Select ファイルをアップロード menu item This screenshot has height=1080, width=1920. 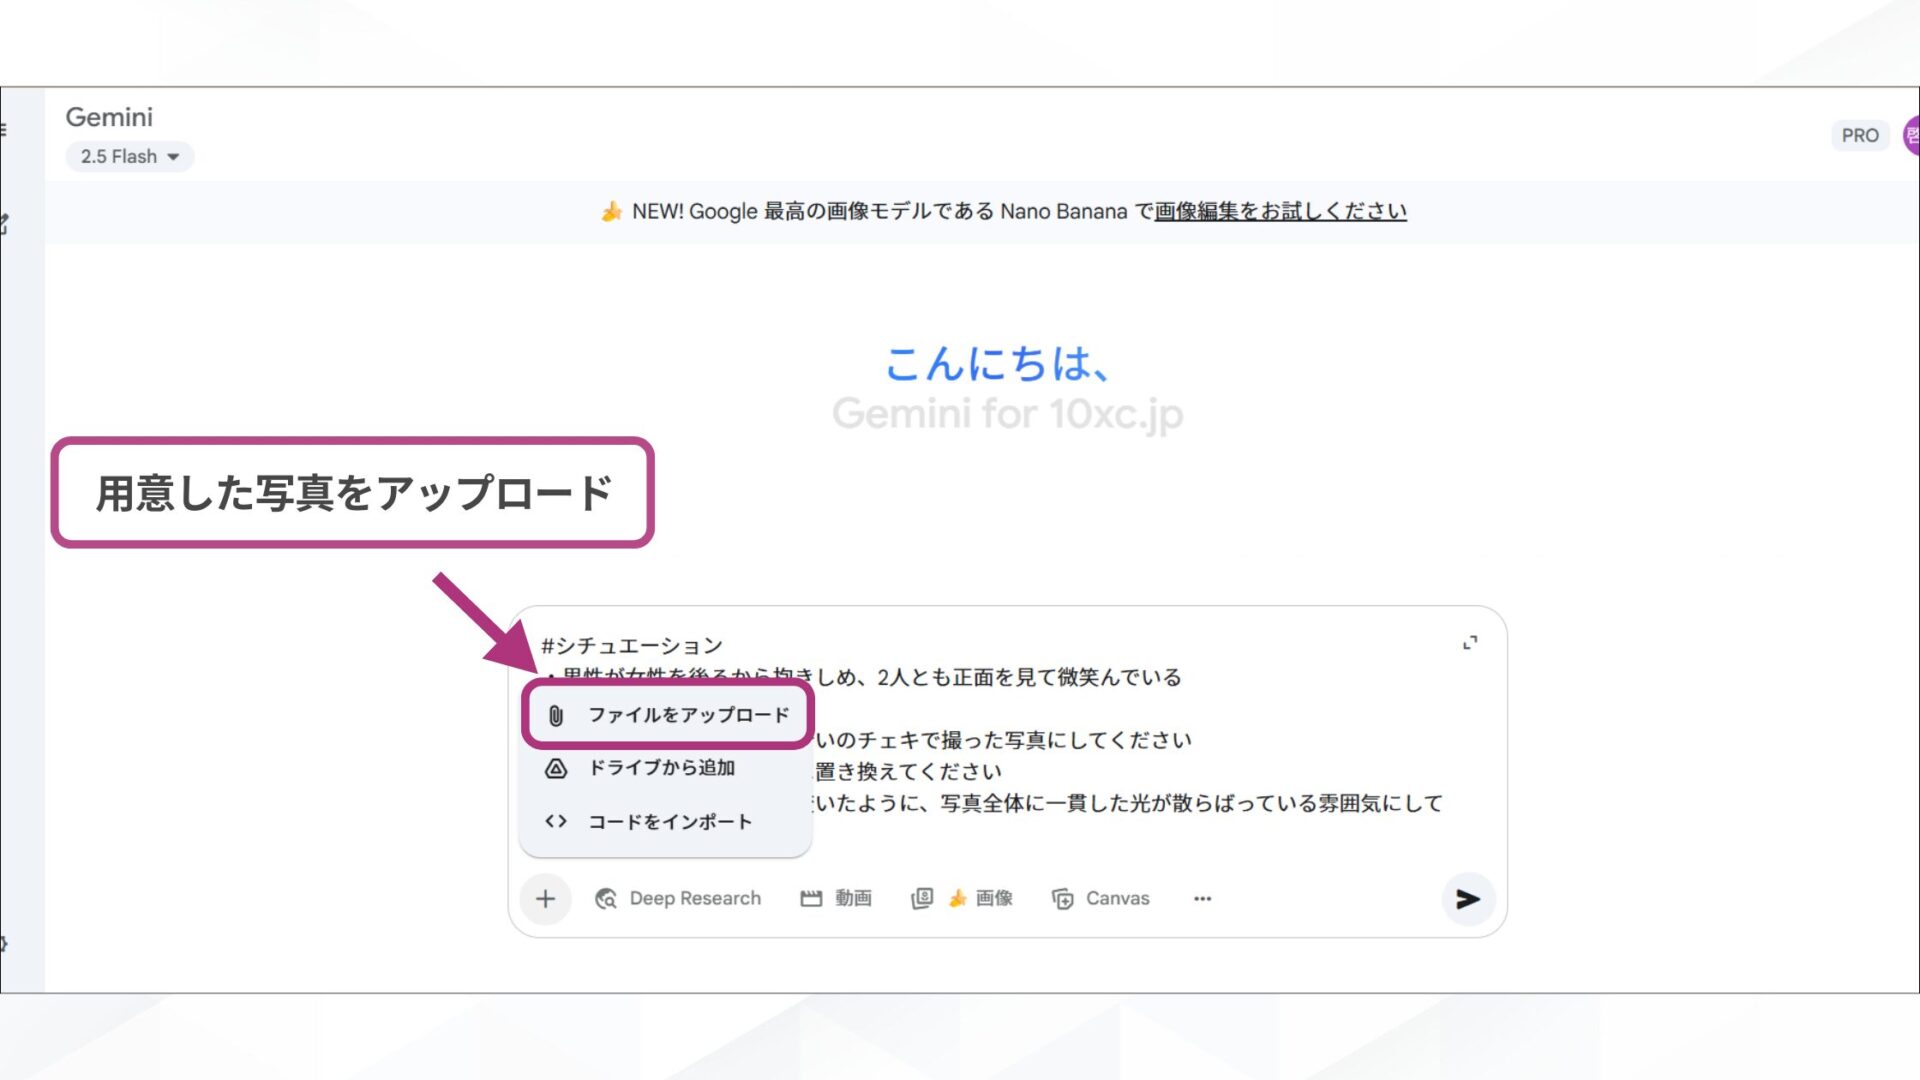click(x=688, y=715)
